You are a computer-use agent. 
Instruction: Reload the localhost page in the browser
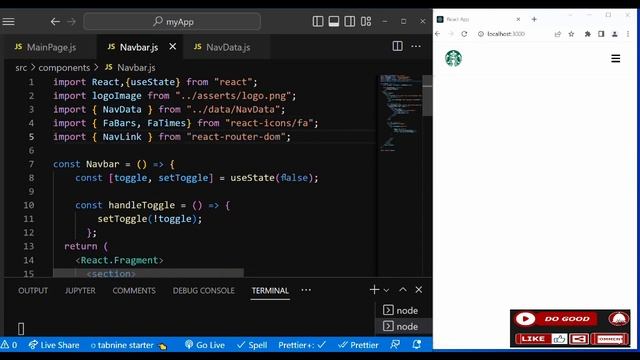click(x=464, y=34)
